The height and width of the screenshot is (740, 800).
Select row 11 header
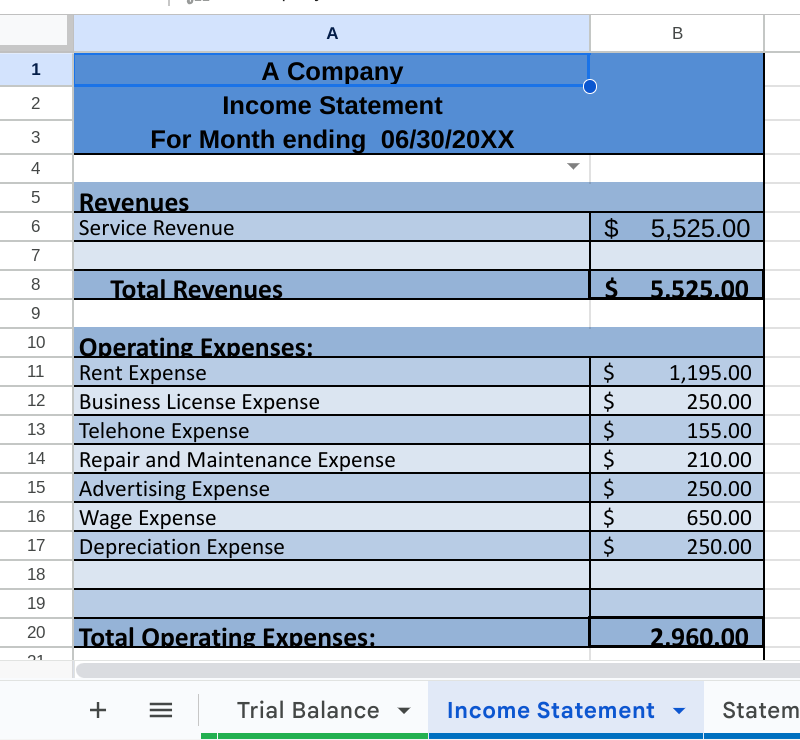point(36,371)
